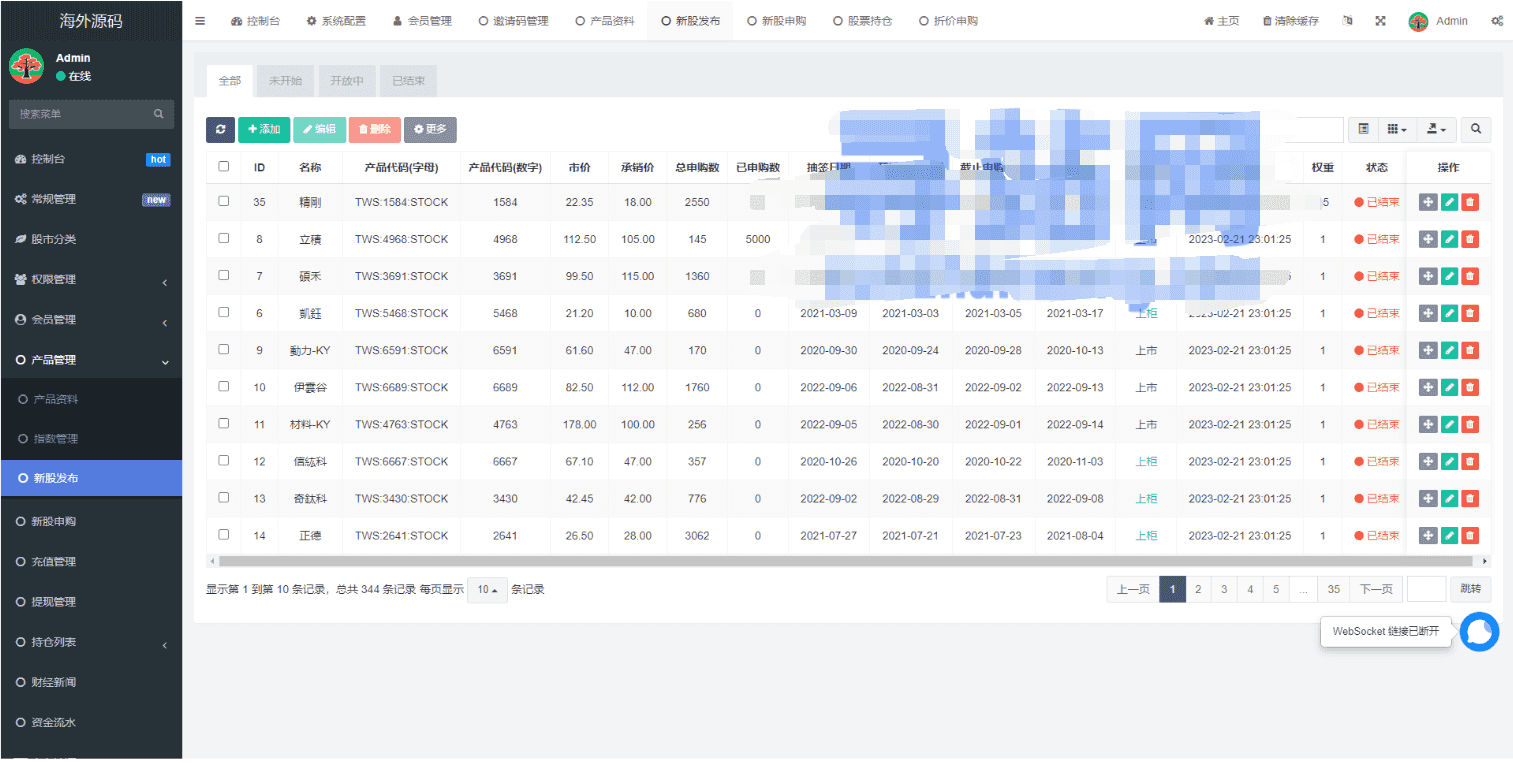Screen dimensions: 1513x763
Task: Click the table refresh icon button
Action: click(220, 129)
